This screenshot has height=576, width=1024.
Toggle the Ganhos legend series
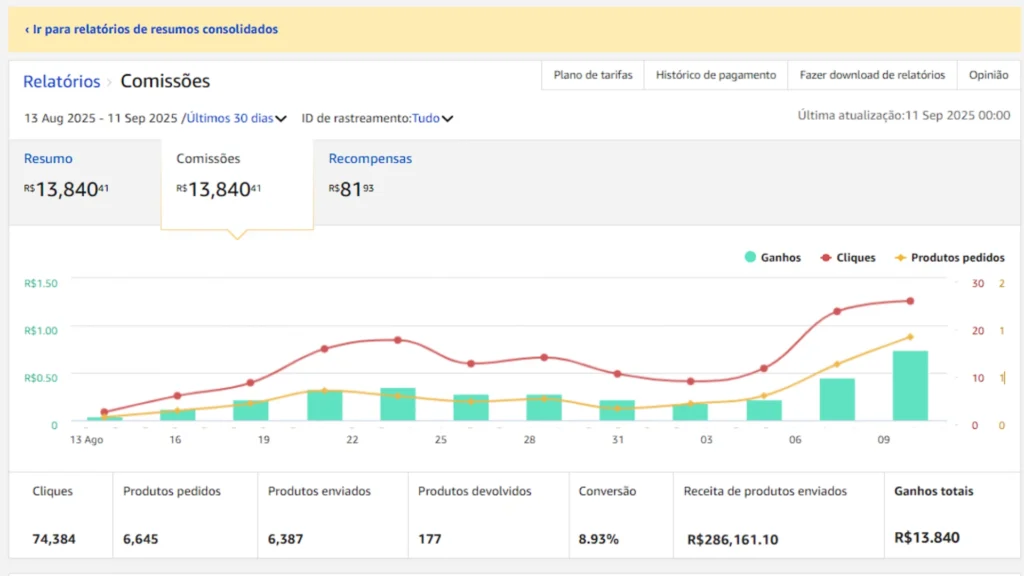773,258
